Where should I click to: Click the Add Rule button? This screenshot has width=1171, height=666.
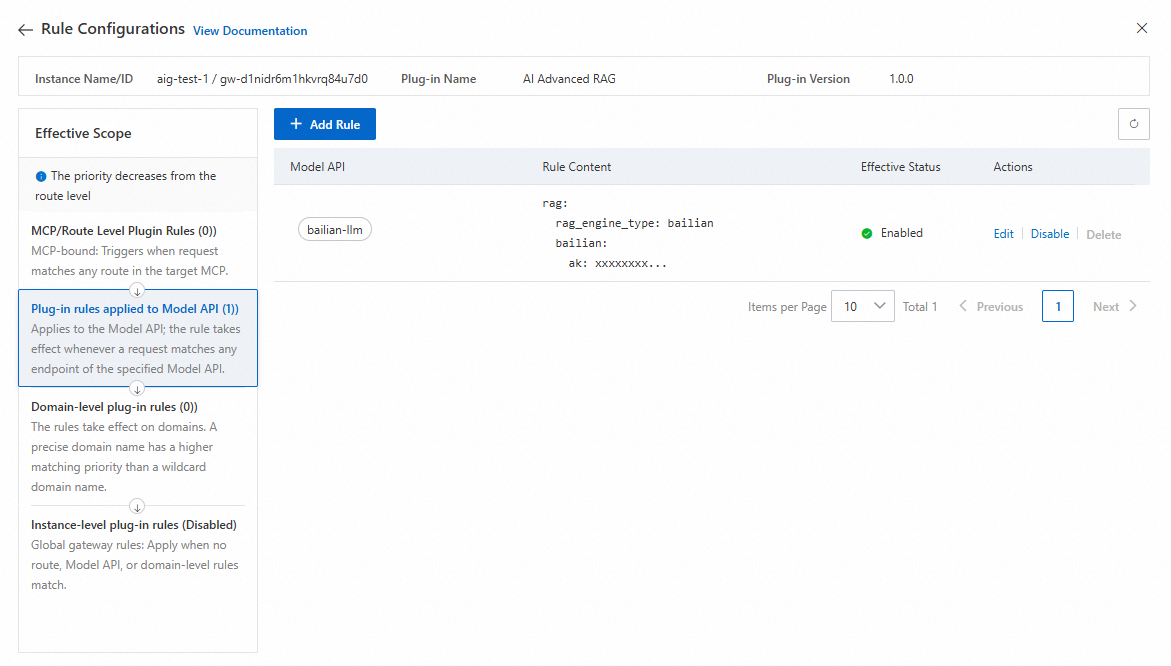325,124
